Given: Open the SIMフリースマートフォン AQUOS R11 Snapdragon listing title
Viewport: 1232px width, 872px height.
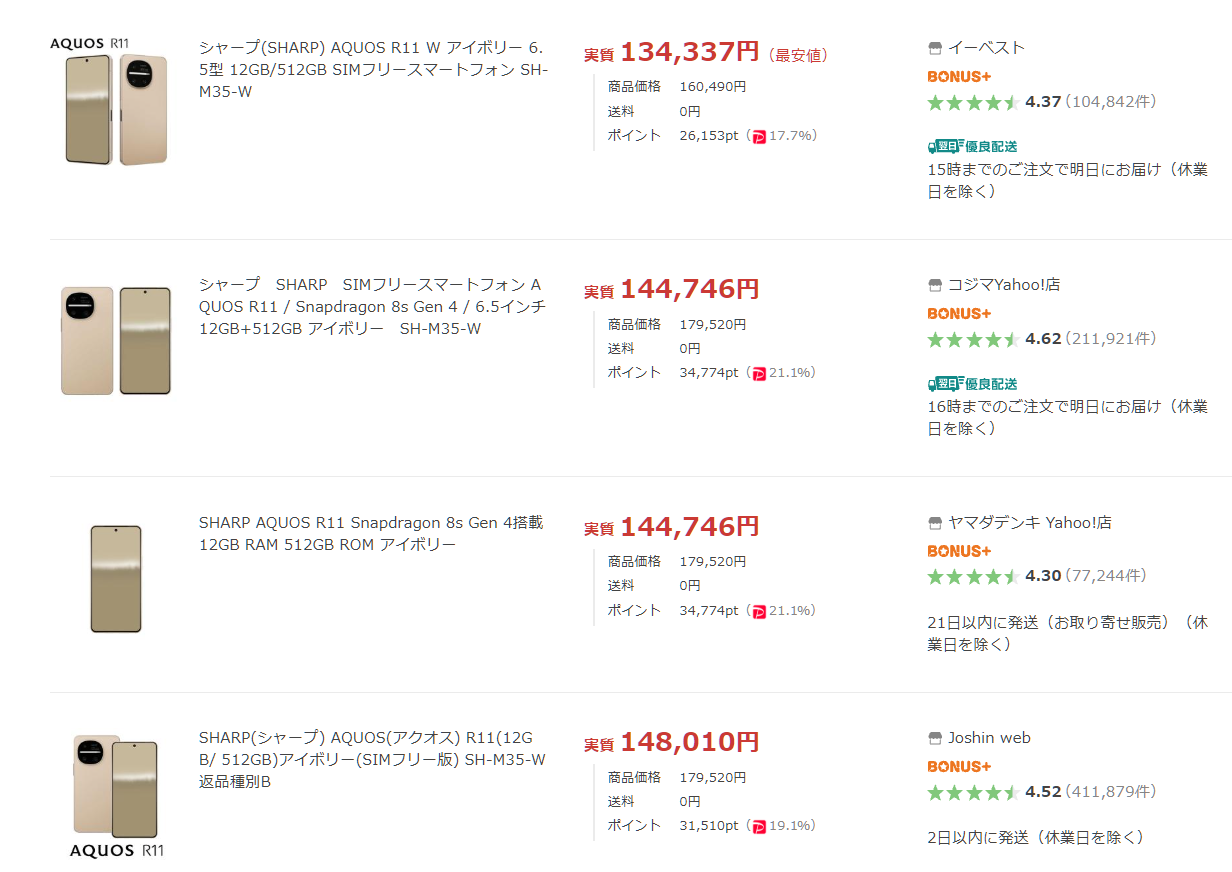Looking at the screenshot, I should click(x=372, y=307).
